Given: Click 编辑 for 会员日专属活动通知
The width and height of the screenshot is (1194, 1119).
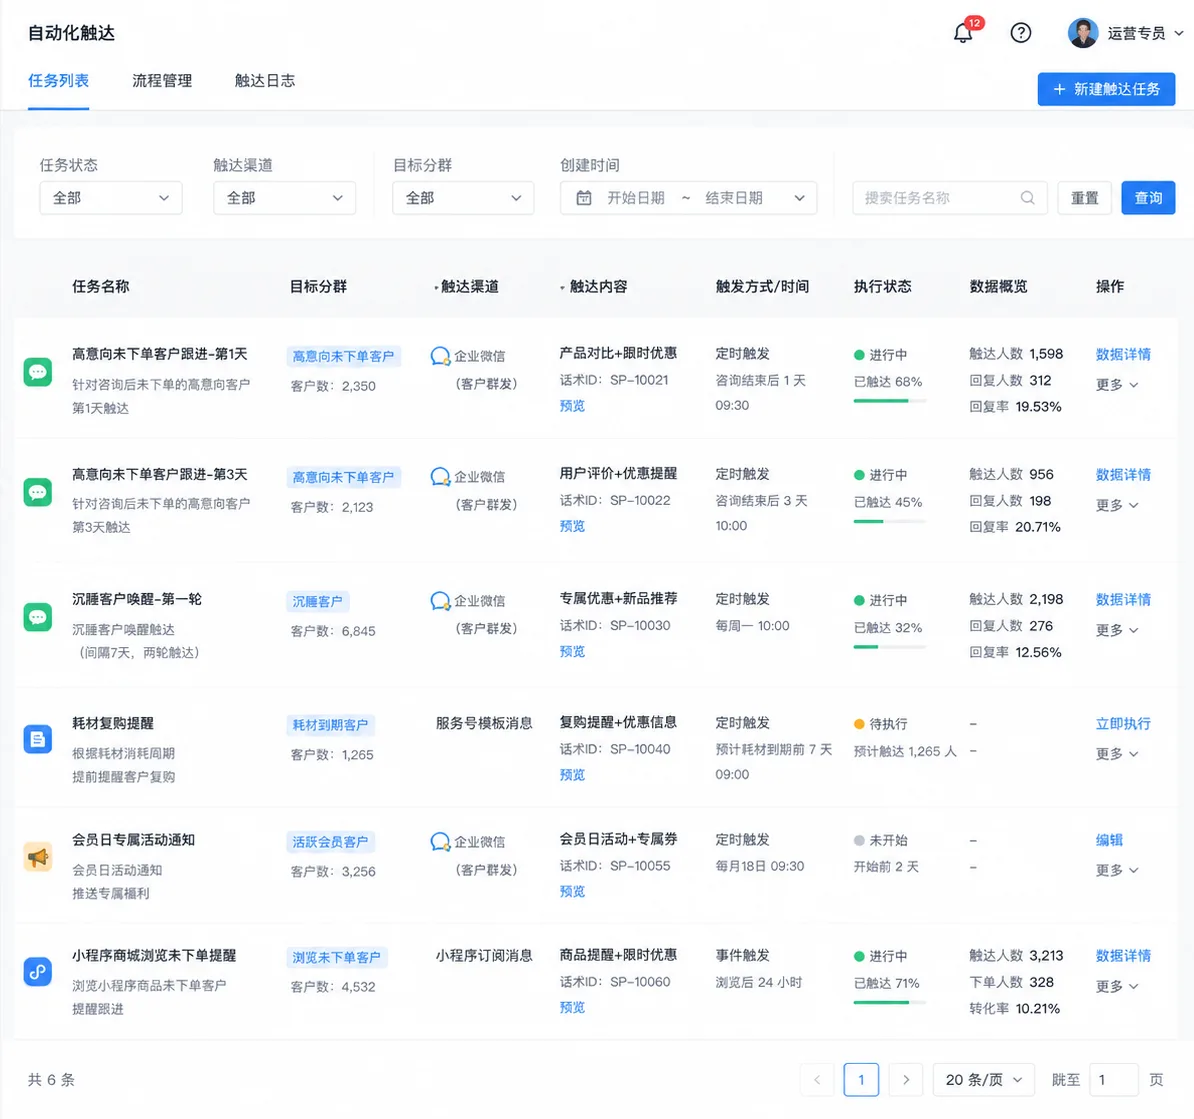Looking at the screenshot, I should coord(1109,840).
